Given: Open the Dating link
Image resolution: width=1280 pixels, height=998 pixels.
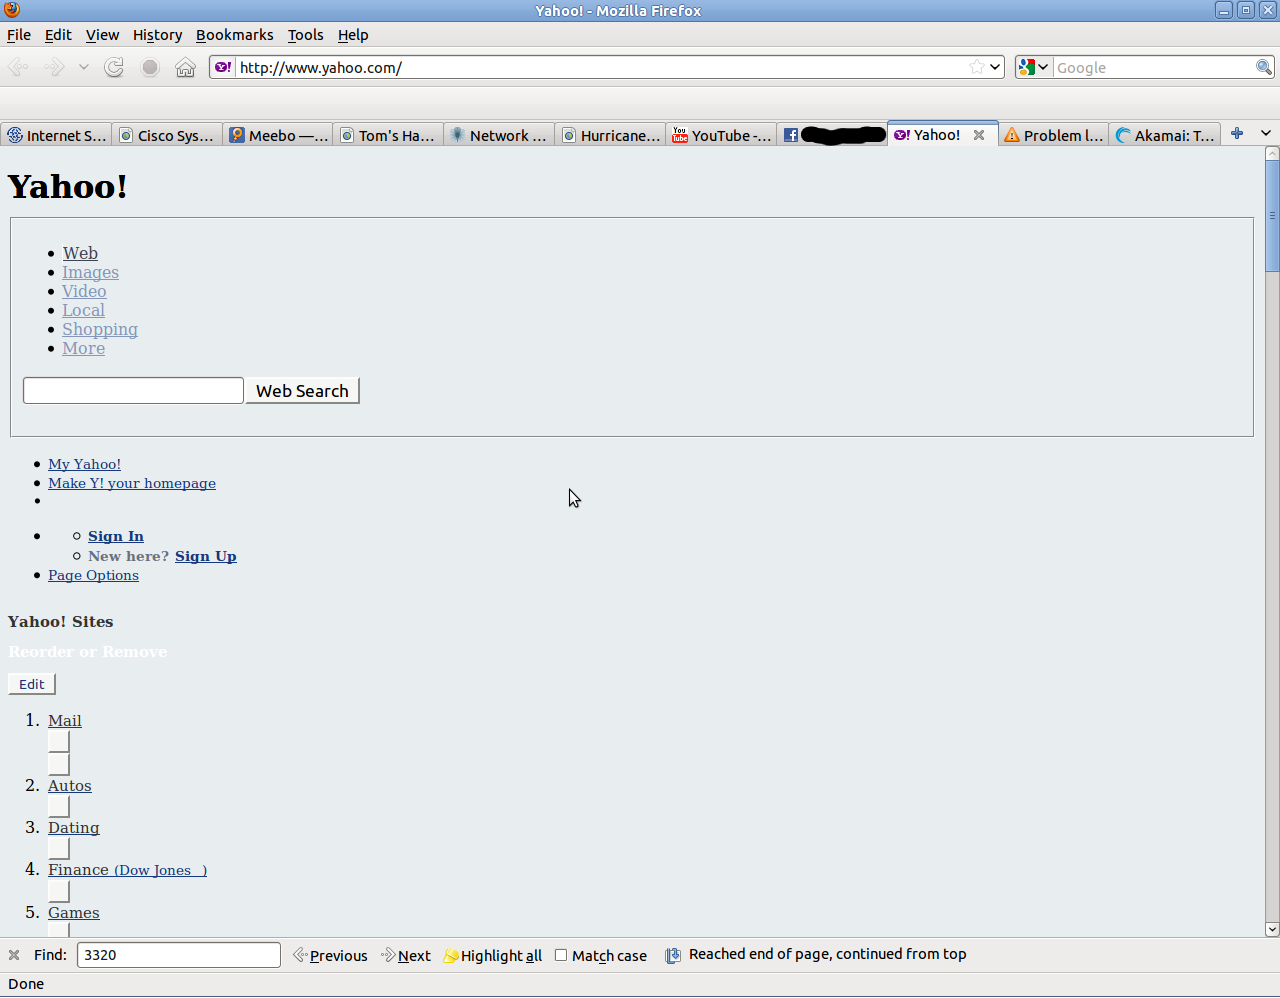Looking at the screenshot, I should pyautogui.click(x=74, y=827).
